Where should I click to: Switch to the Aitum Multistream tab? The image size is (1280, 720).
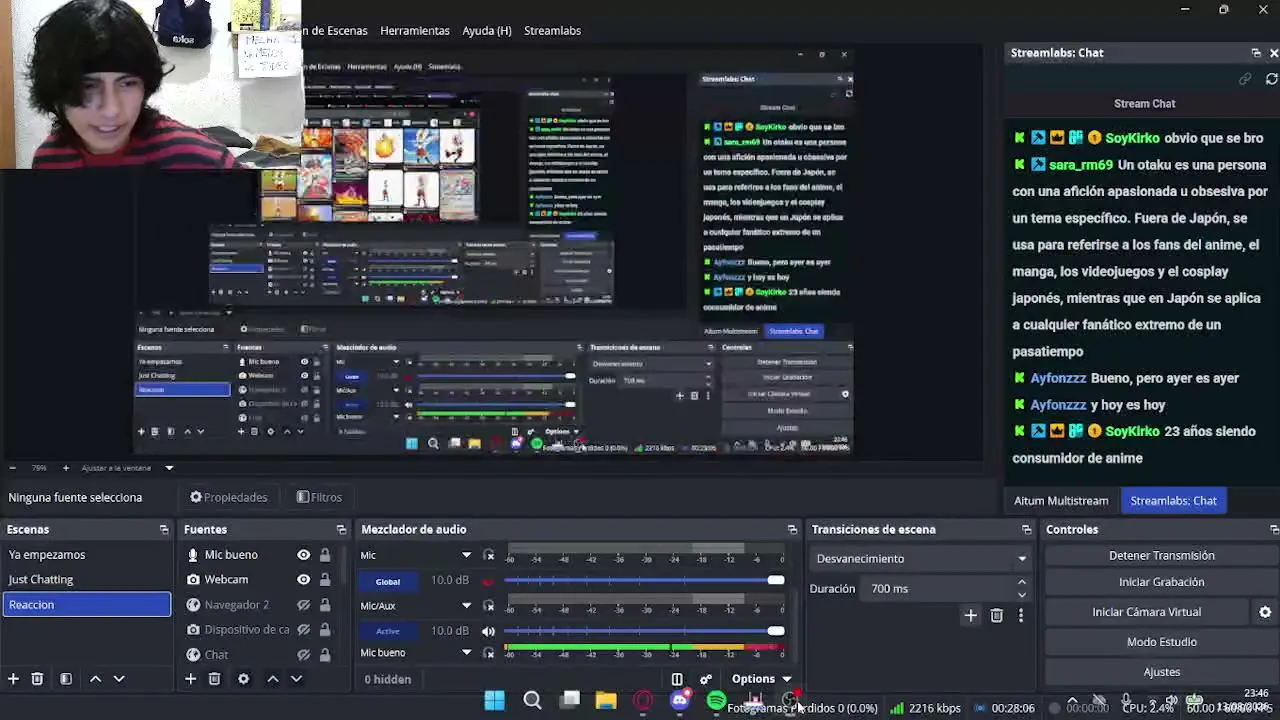[1061, 501]
